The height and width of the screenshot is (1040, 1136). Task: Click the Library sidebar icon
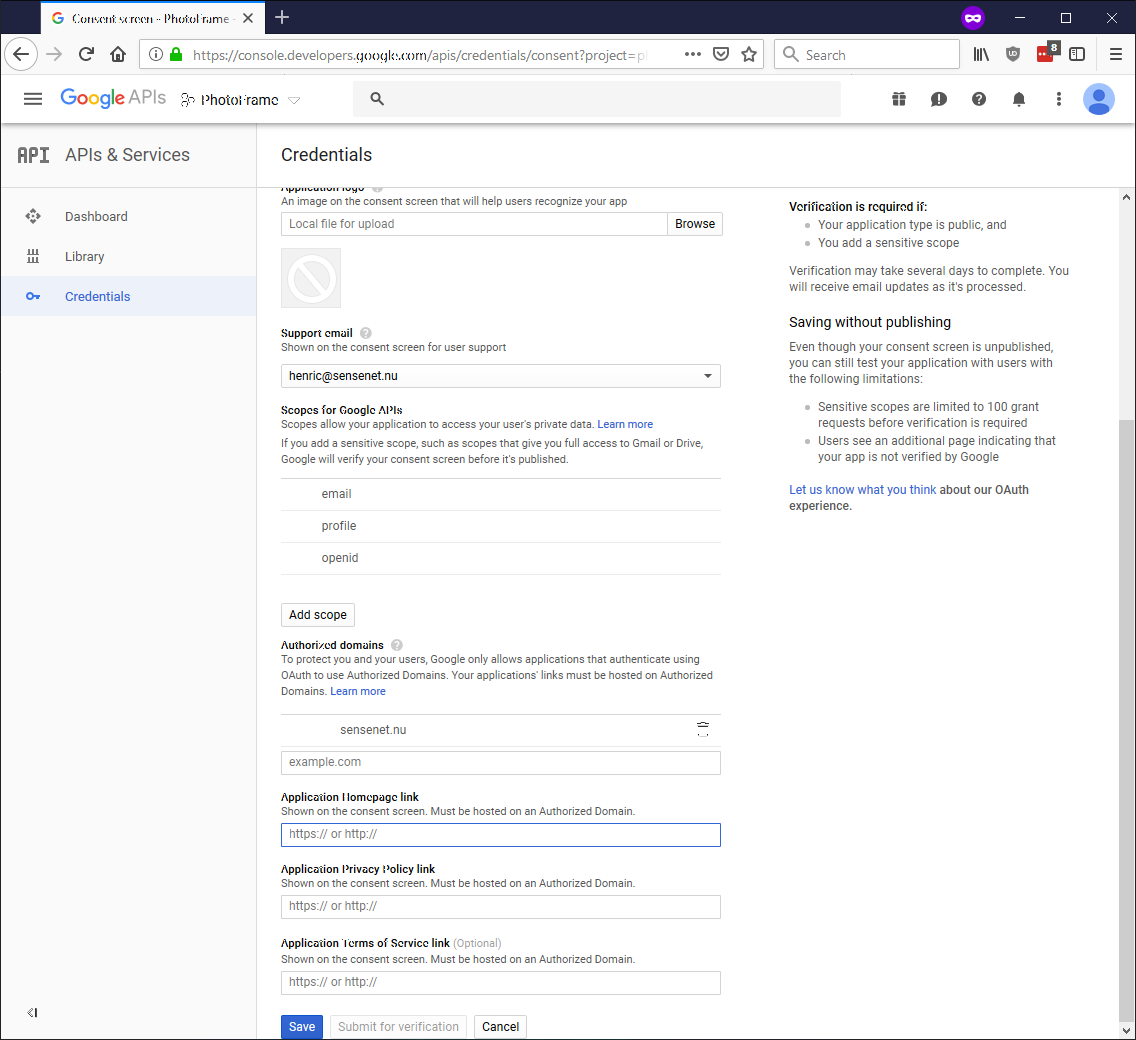pos(33,256)
